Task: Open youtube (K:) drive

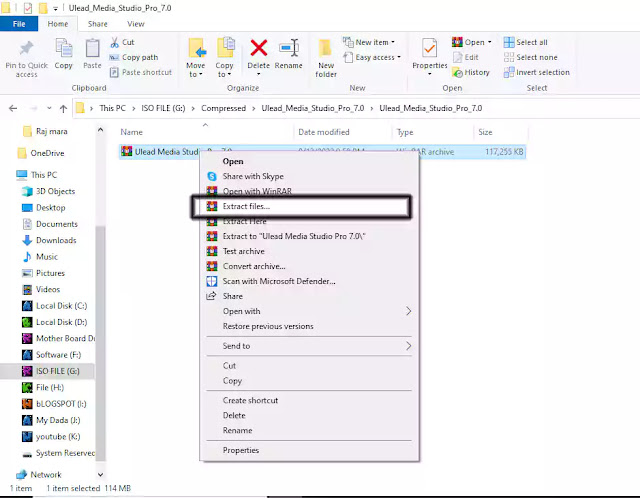Action: click(x=51, y=437)
